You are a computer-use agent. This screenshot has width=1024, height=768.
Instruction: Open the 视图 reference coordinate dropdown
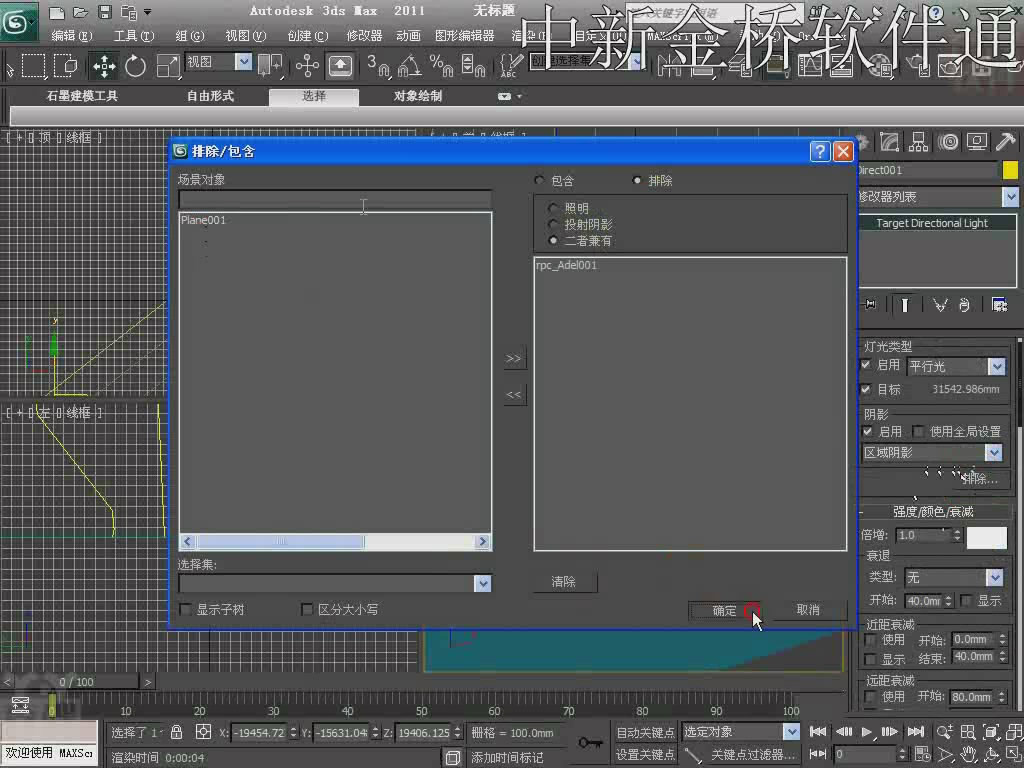pyautogui.click(x=244, y=61)
